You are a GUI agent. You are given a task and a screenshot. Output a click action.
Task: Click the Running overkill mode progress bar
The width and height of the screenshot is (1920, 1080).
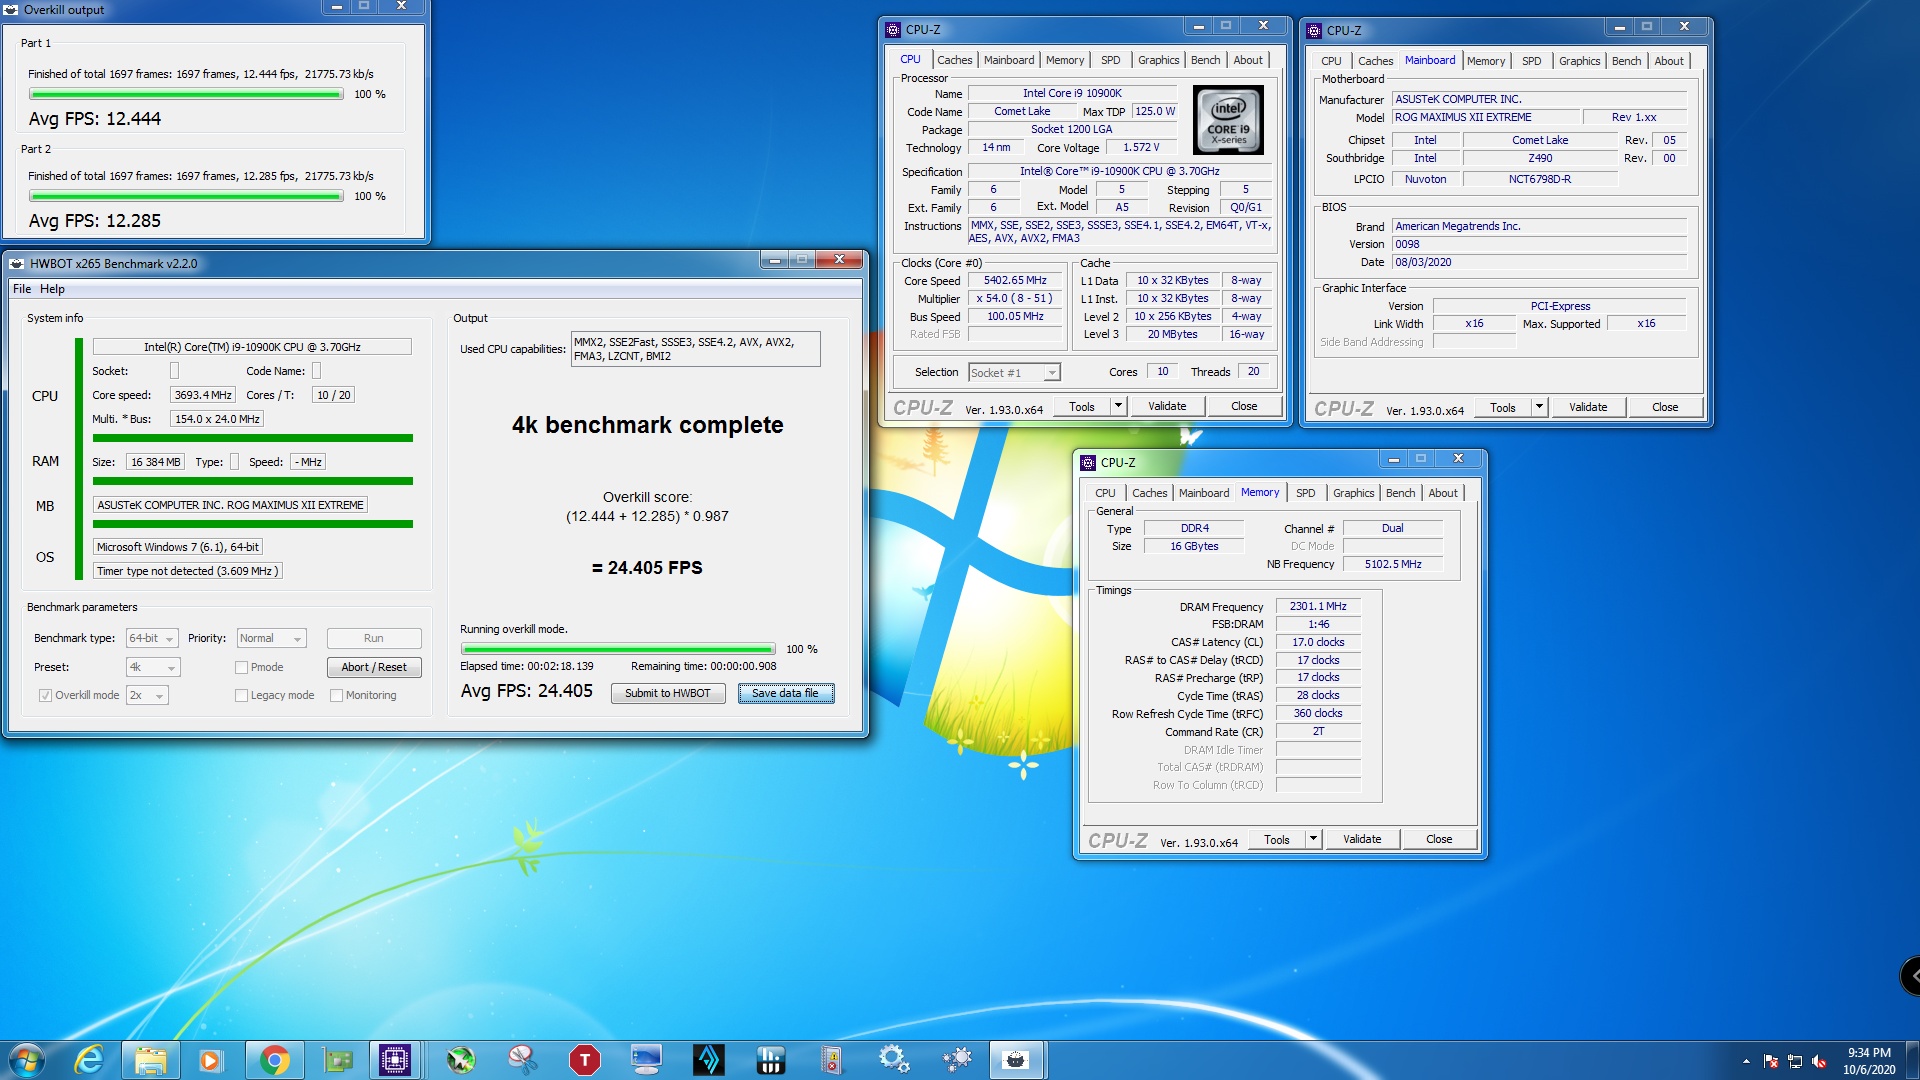618,649
